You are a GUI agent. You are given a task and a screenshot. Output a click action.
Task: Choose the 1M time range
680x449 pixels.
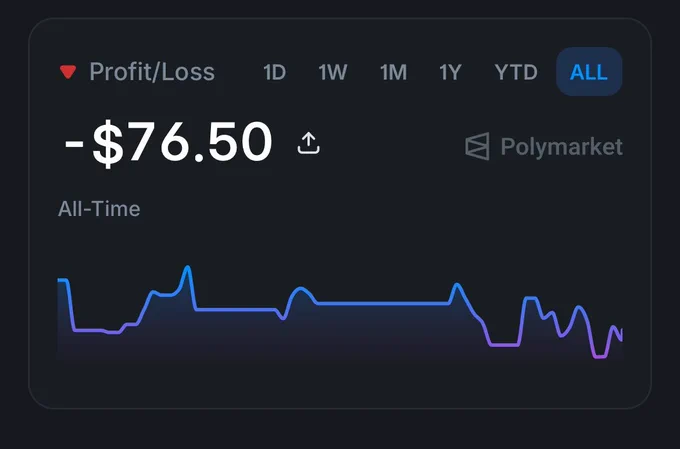pos(393,72)
